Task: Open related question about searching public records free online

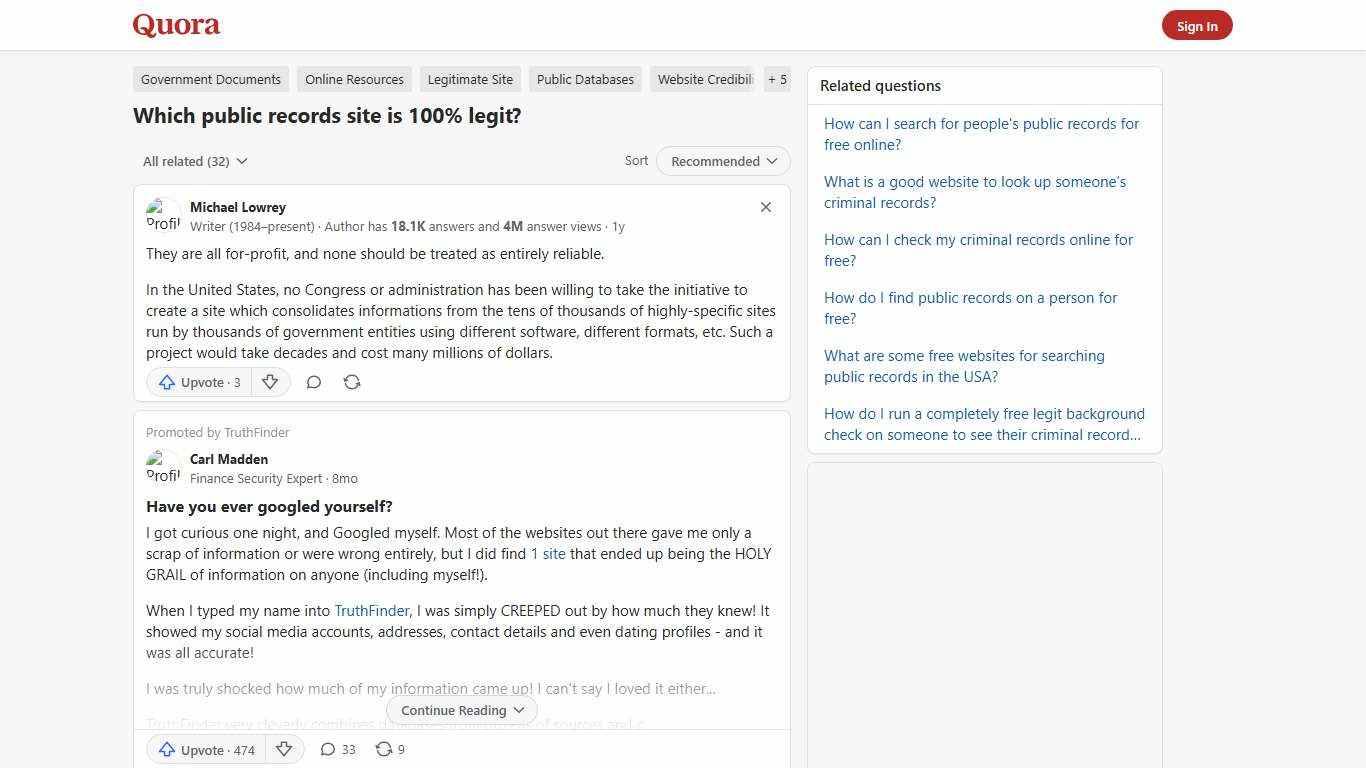Action: pos(981,134)
